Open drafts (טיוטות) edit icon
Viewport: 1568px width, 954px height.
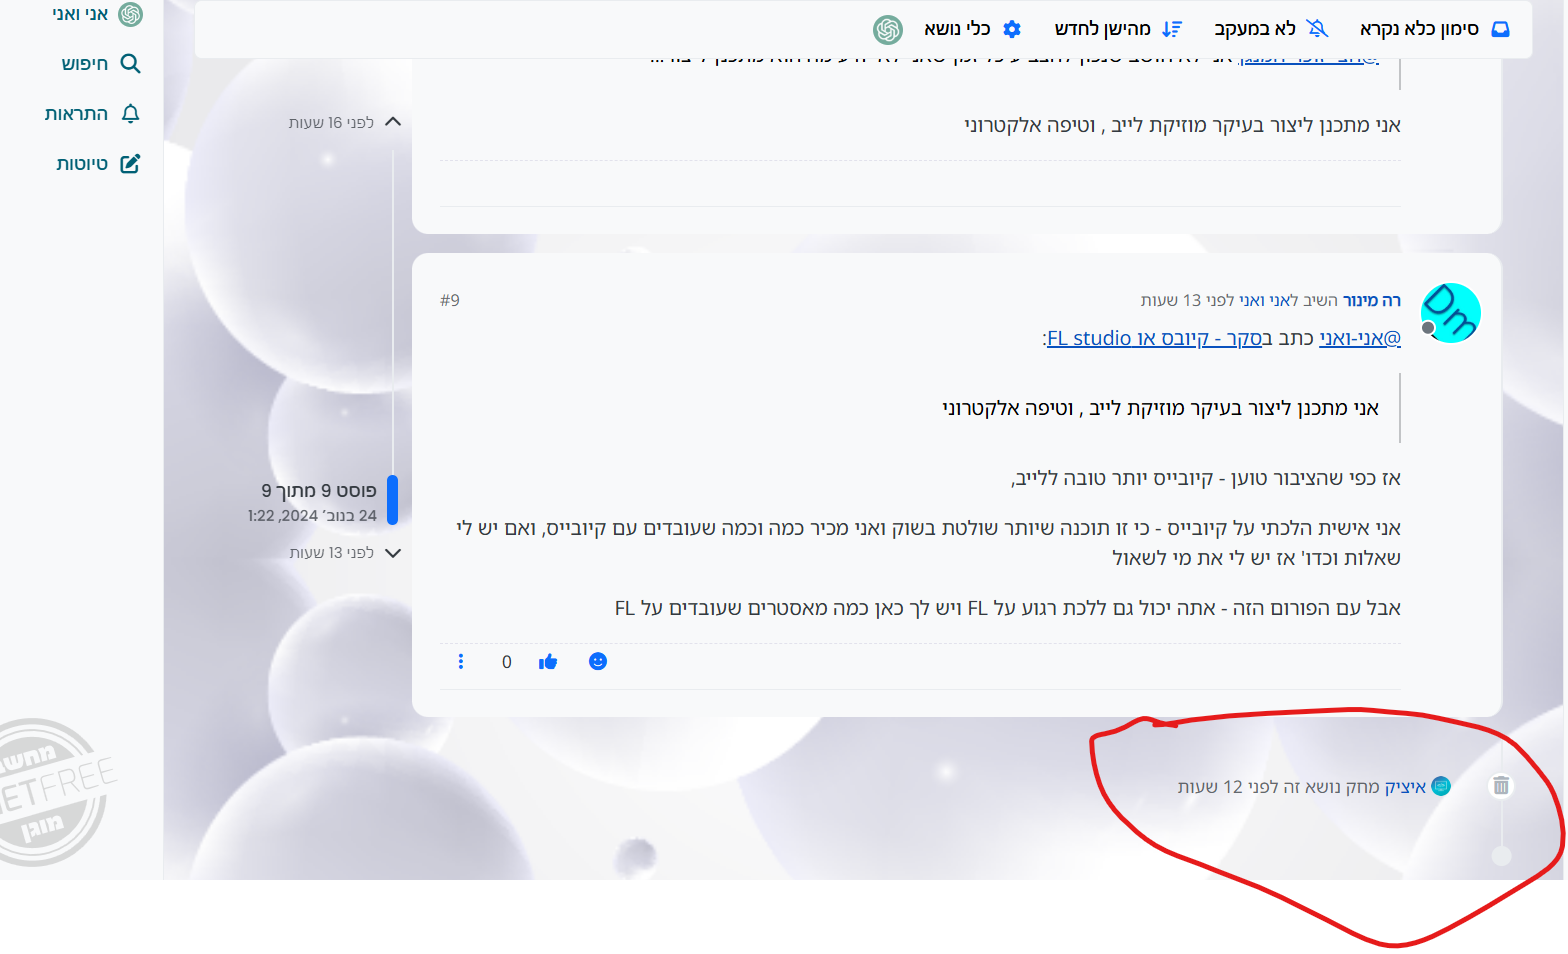click(x=130, y=164)
